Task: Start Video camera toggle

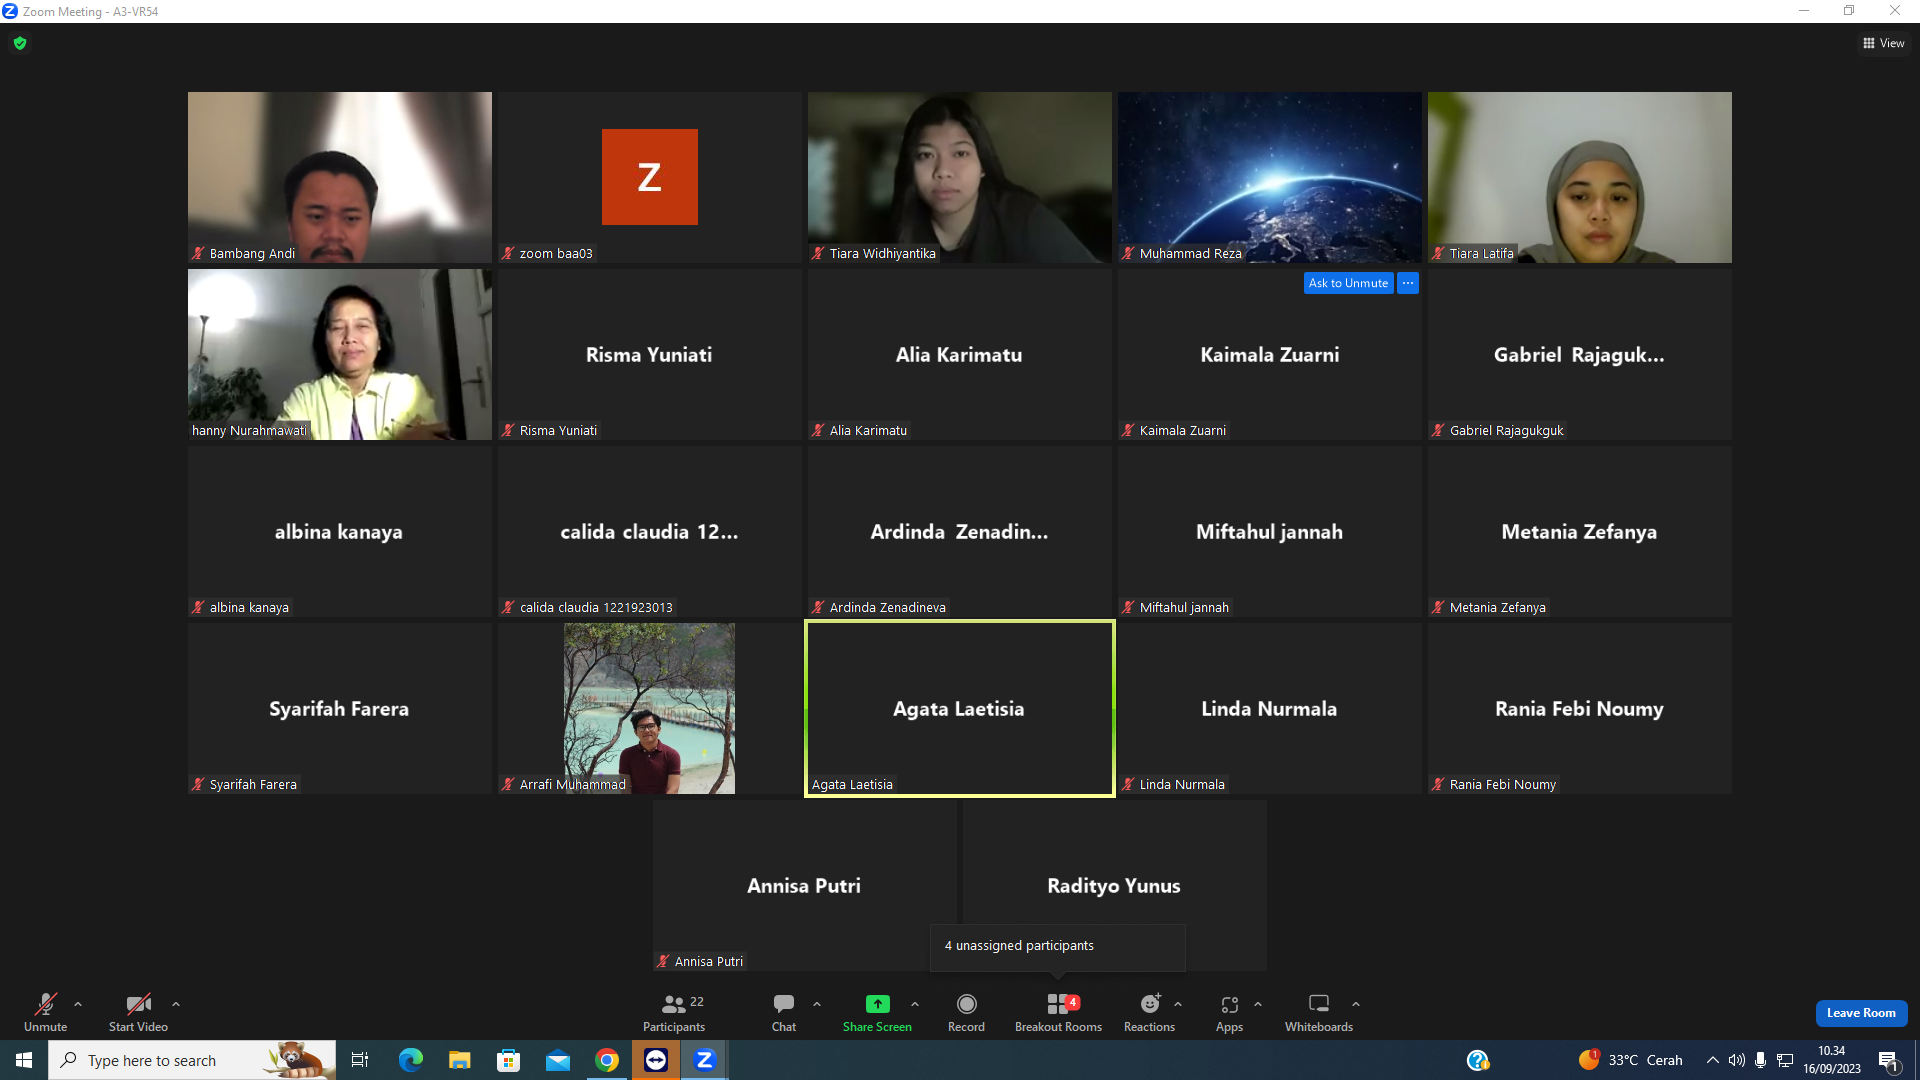Action: pos(138,1011)
